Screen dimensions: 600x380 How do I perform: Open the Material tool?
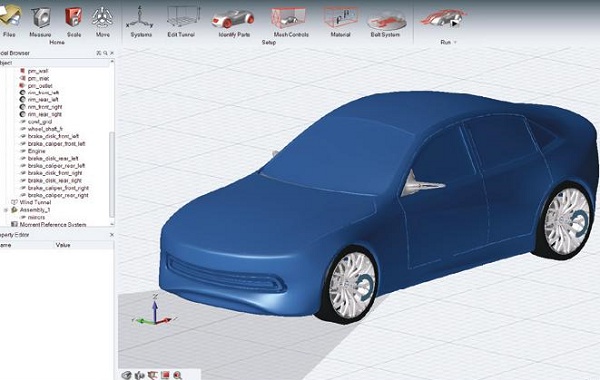coord(340,21)
